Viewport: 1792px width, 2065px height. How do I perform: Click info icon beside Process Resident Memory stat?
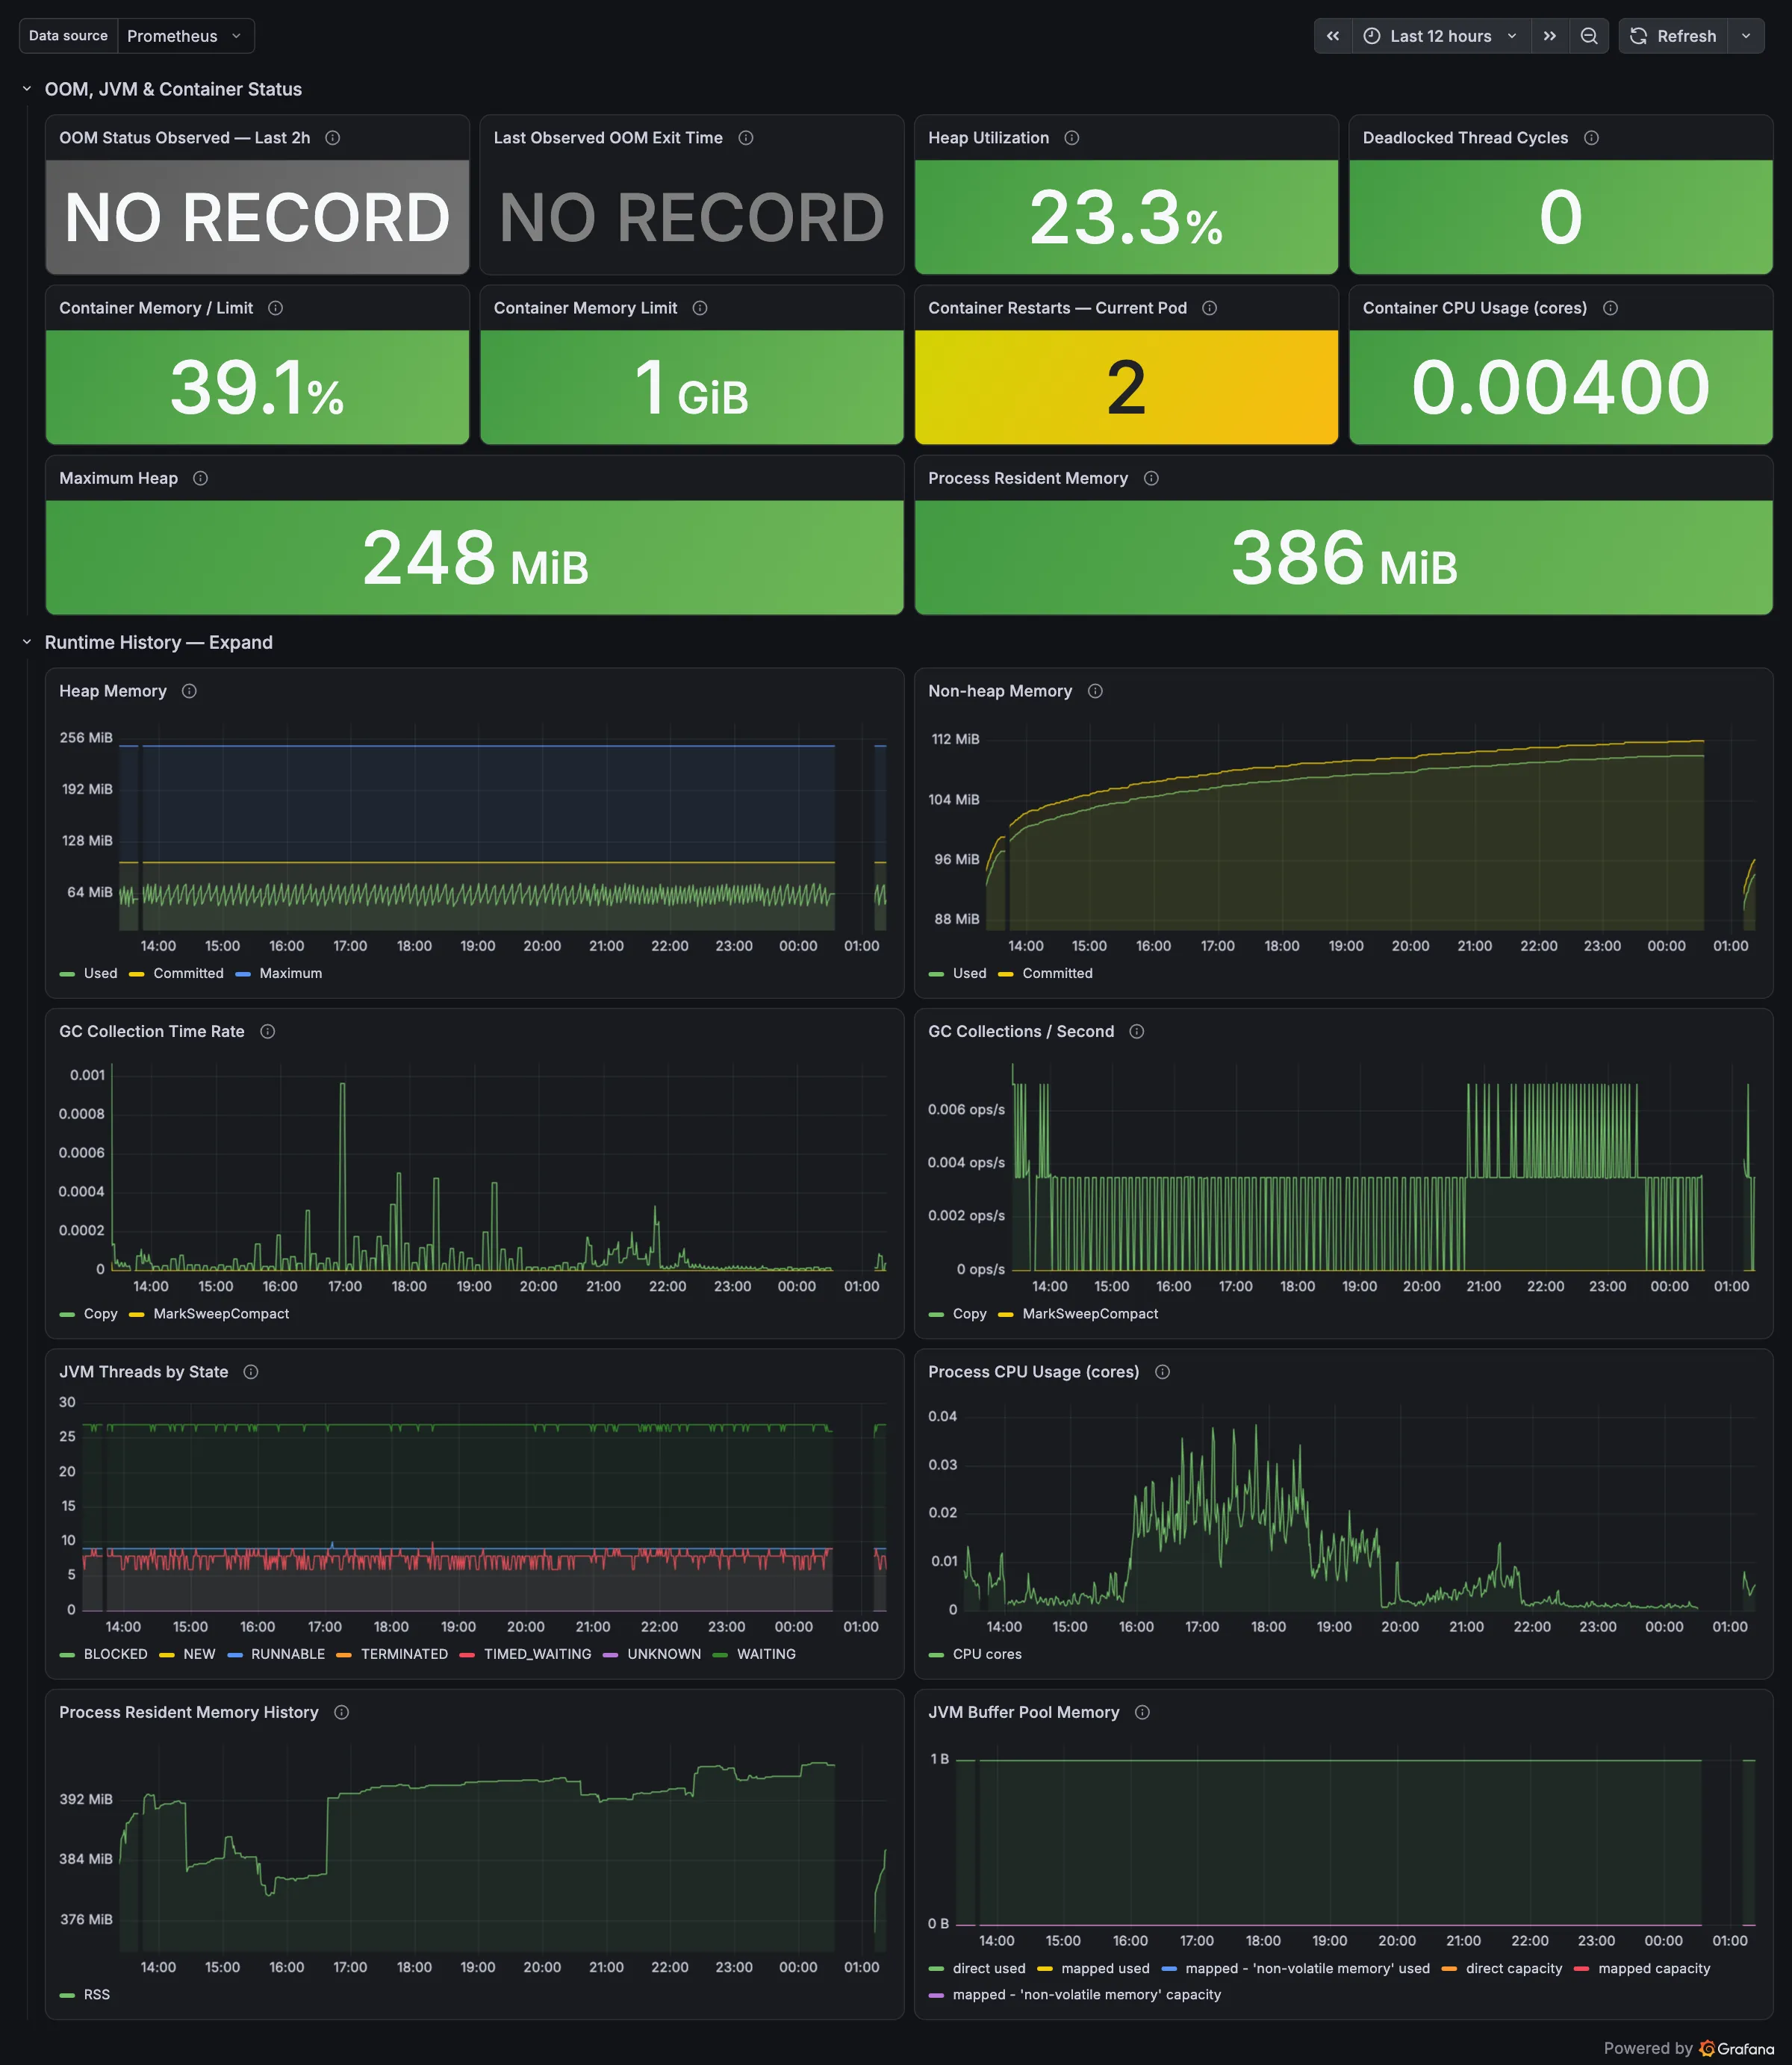pos(1151,478)
